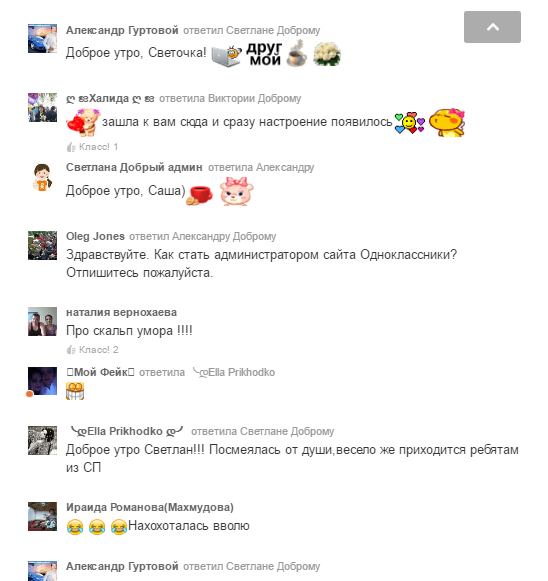548x581 pixels.
Task: Open the first Александр Гуртовой avatar at the top
Action: pyautogui.click(x=43, y=38)
